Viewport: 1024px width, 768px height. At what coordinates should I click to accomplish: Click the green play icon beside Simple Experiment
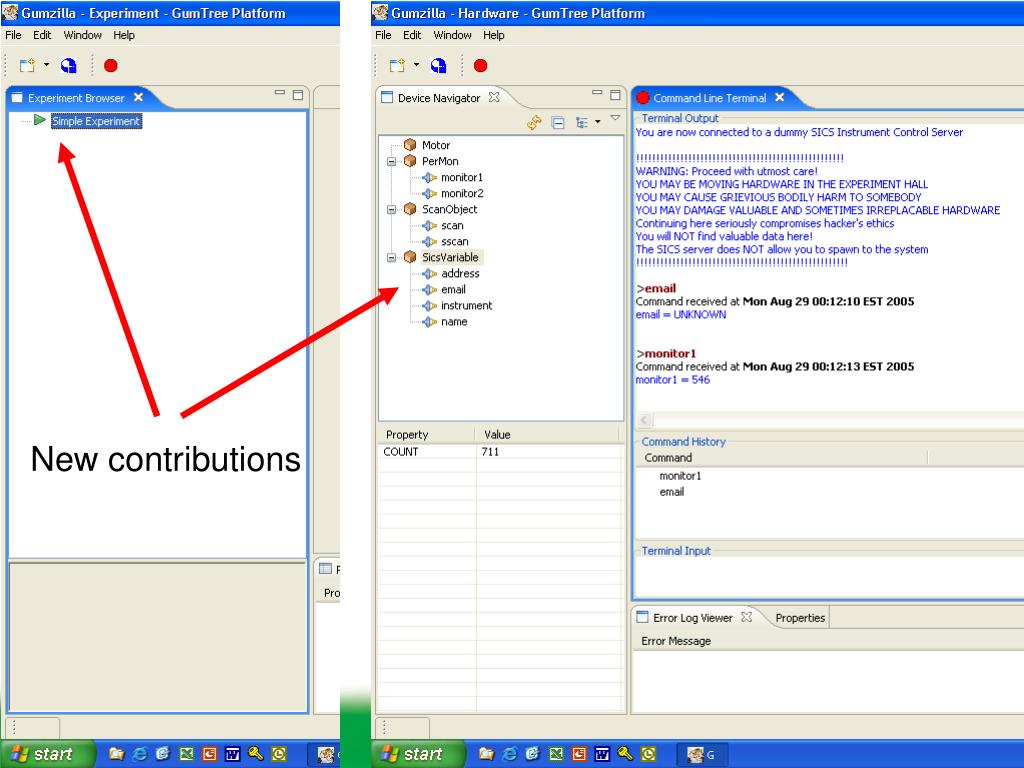click(39, 120)
